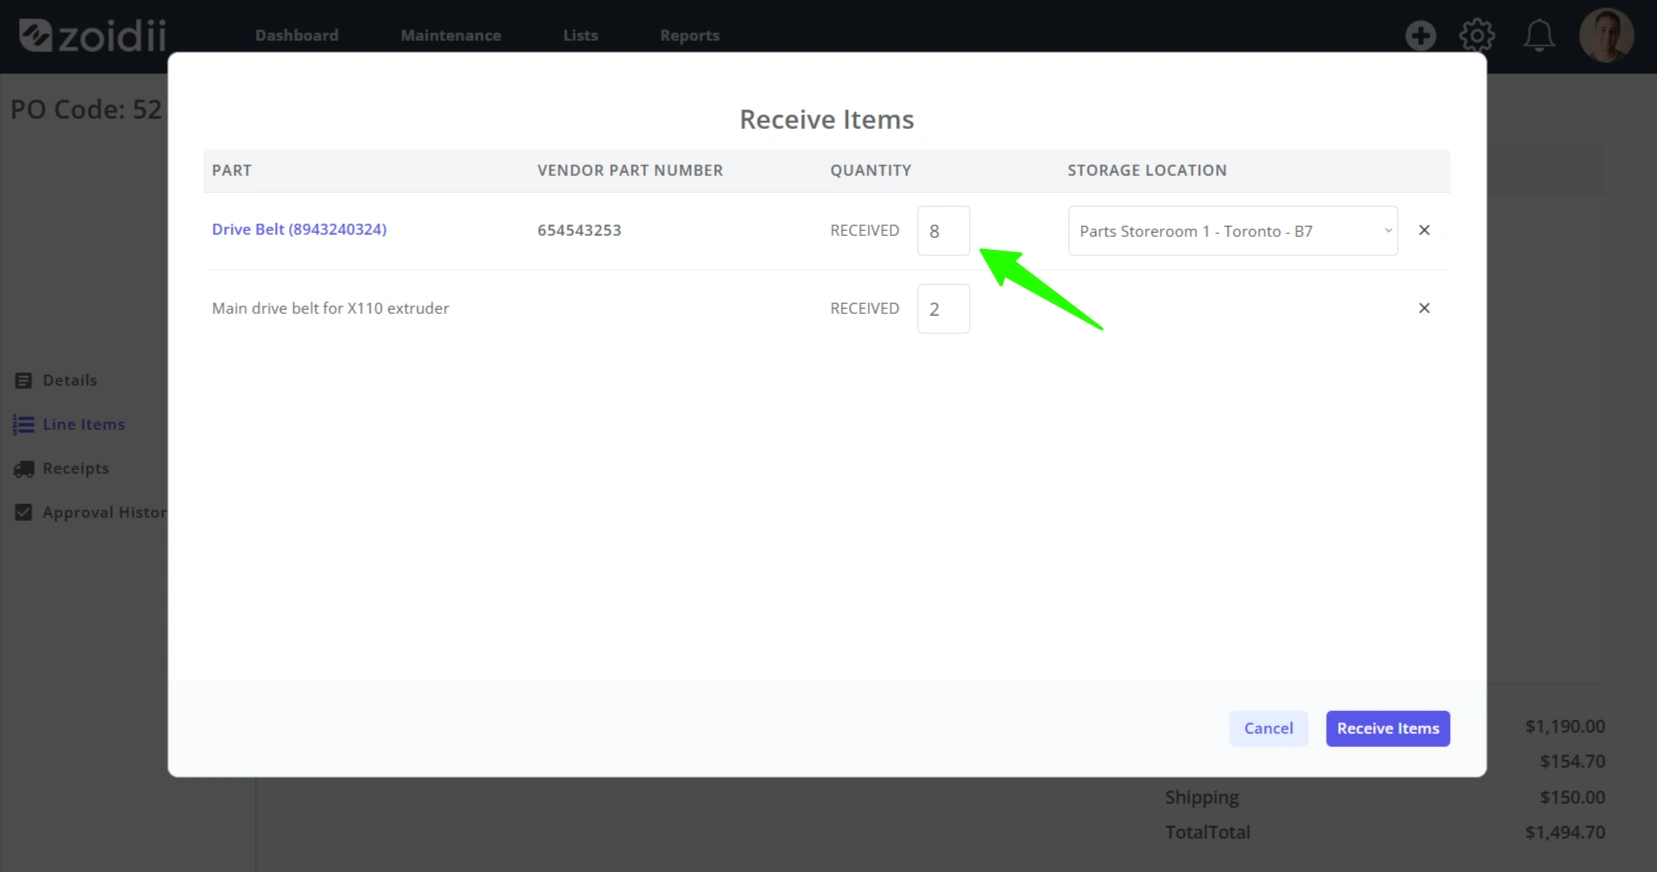1657x872 pixels.
Task: Click the zoidii logo
Action: coord(93,36)
